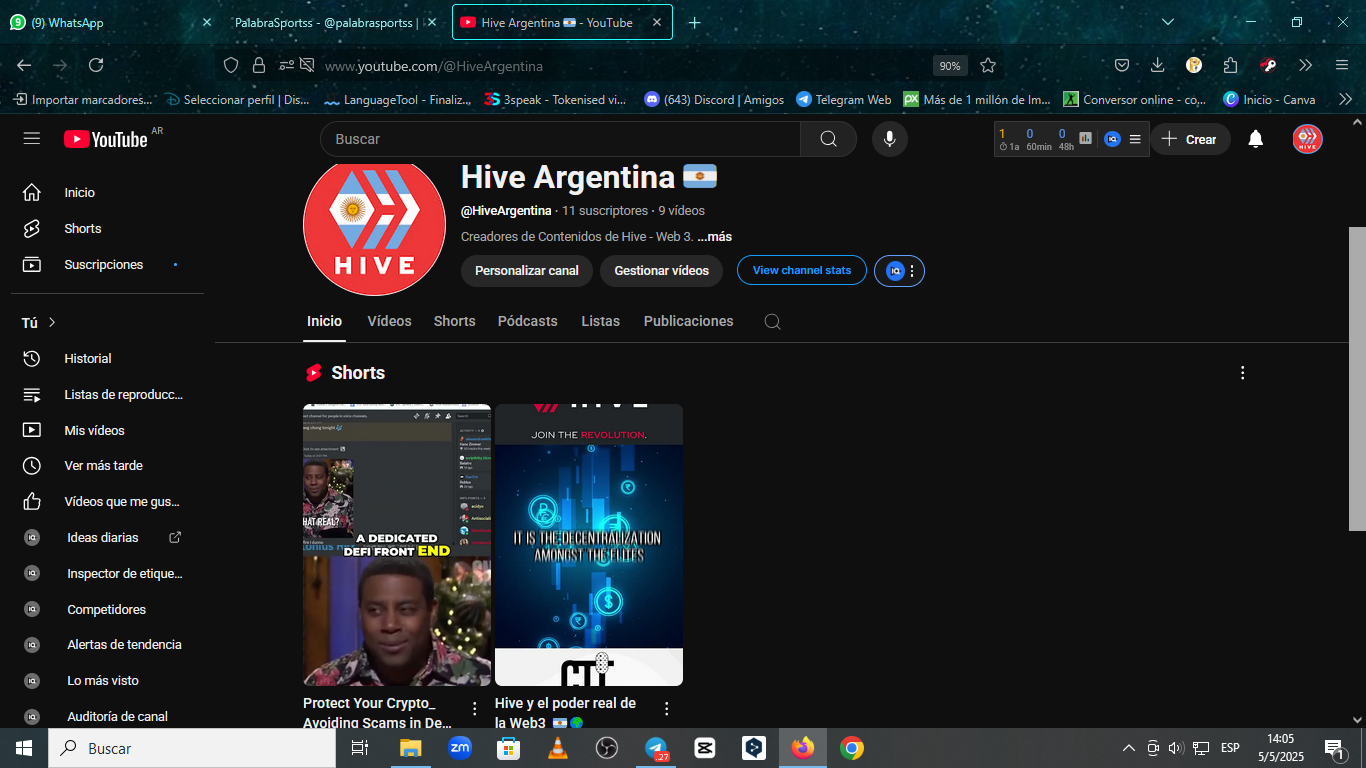Click the YouTube logo
This screenshot has width=1366, height=768.
pos(106,139)
